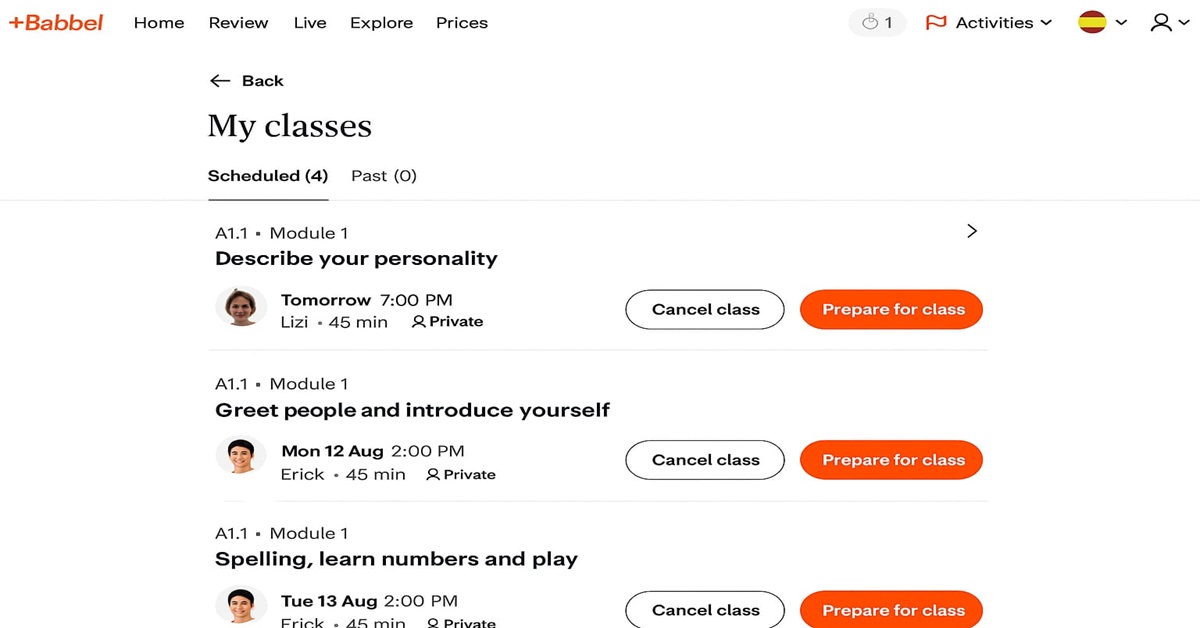Viewport: 1200px width, 628px height.
Task: Cancel the class with Lizi tomorrow
Action: (705, 310)
